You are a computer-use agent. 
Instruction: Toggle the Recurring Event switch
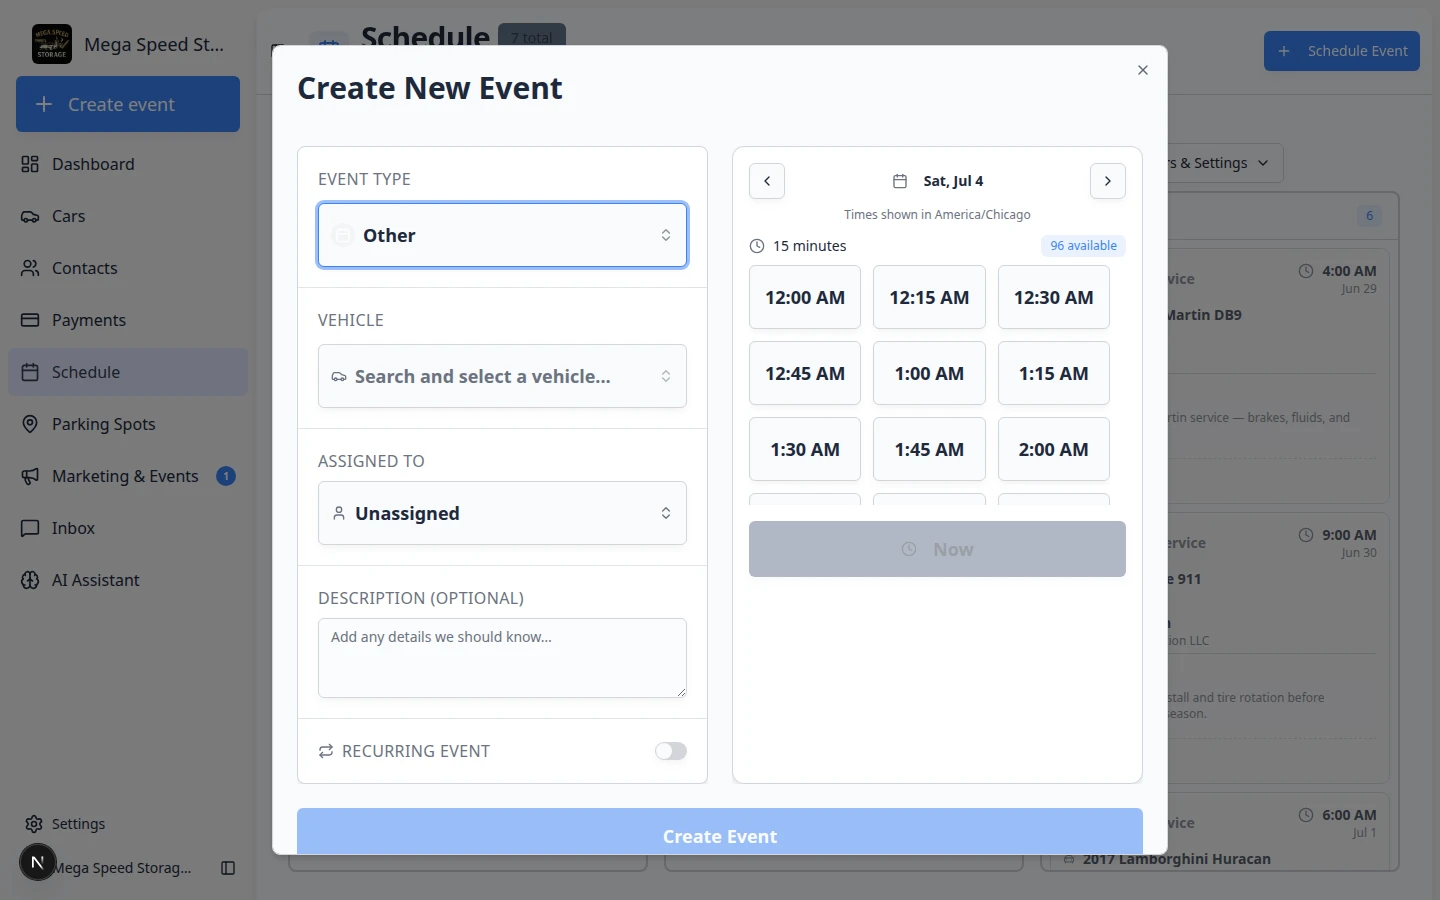[x=671, y=751]
